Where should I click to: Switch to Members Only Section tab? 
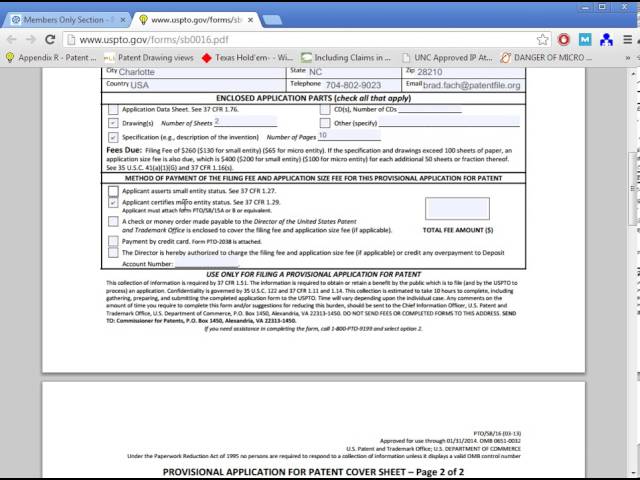click(68, 20)
